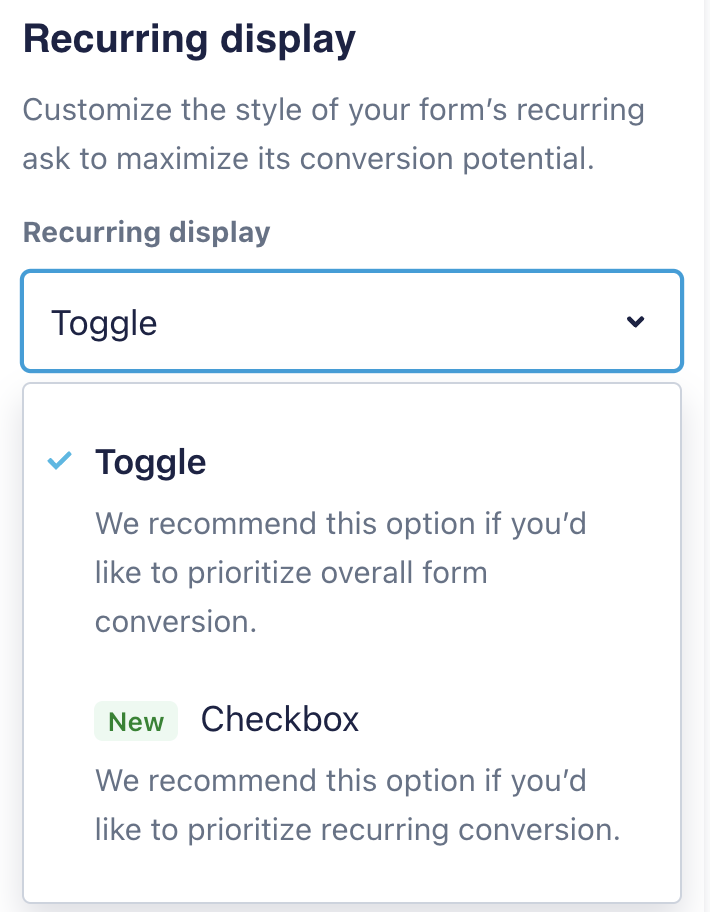Screen dimensions: 710x912
Task: Select the Toggle option in the list
Action: 150,462
